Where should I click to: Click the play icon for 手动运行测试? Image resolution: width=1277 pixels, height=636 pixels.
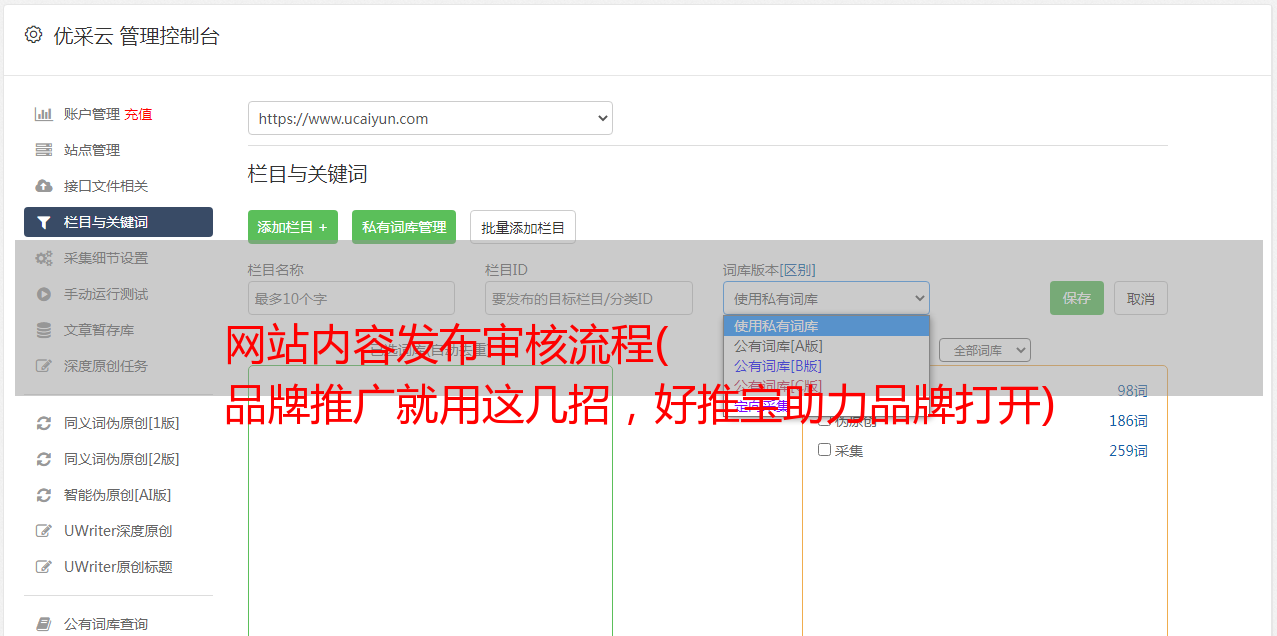44,294
